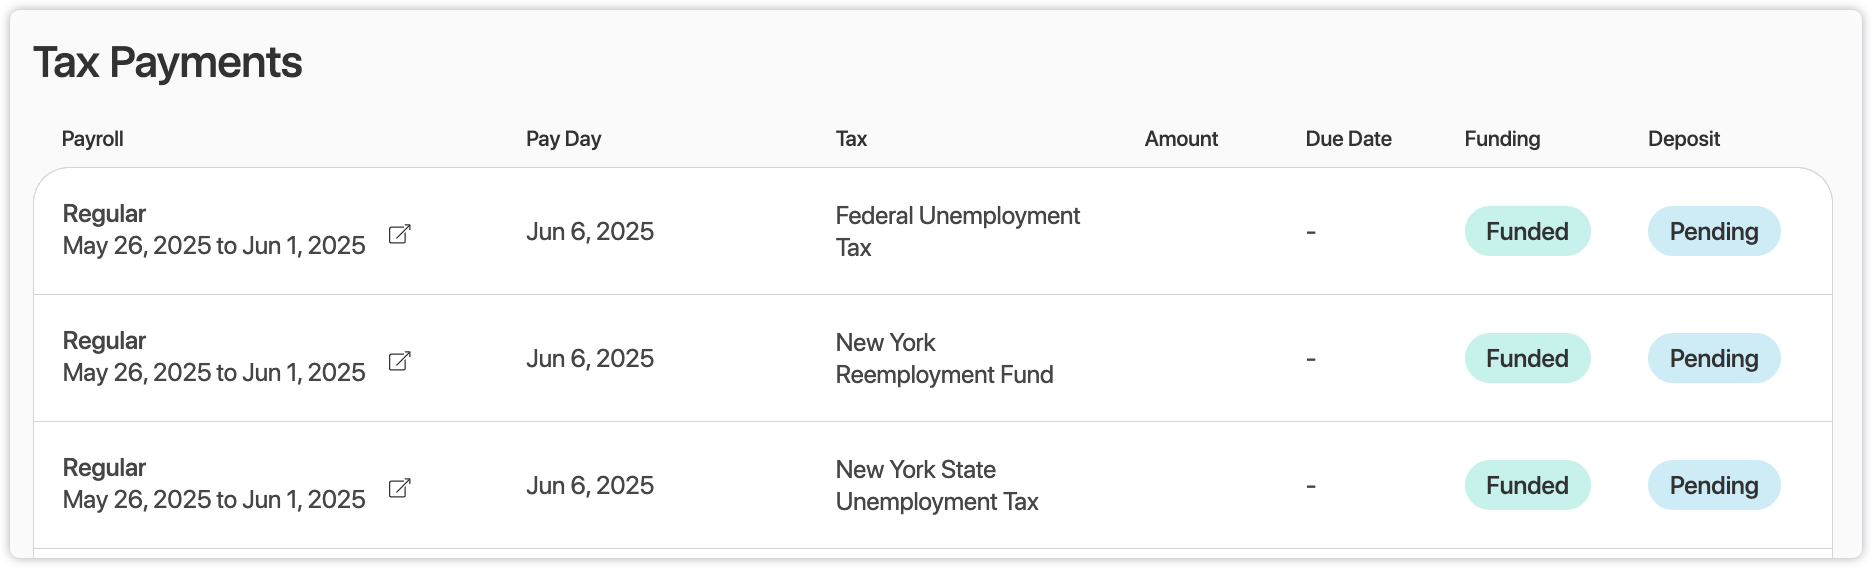Screen dimensions: 1872x568
Task: Sort by the Pay Day column header
Action: [x=563, y=139]
